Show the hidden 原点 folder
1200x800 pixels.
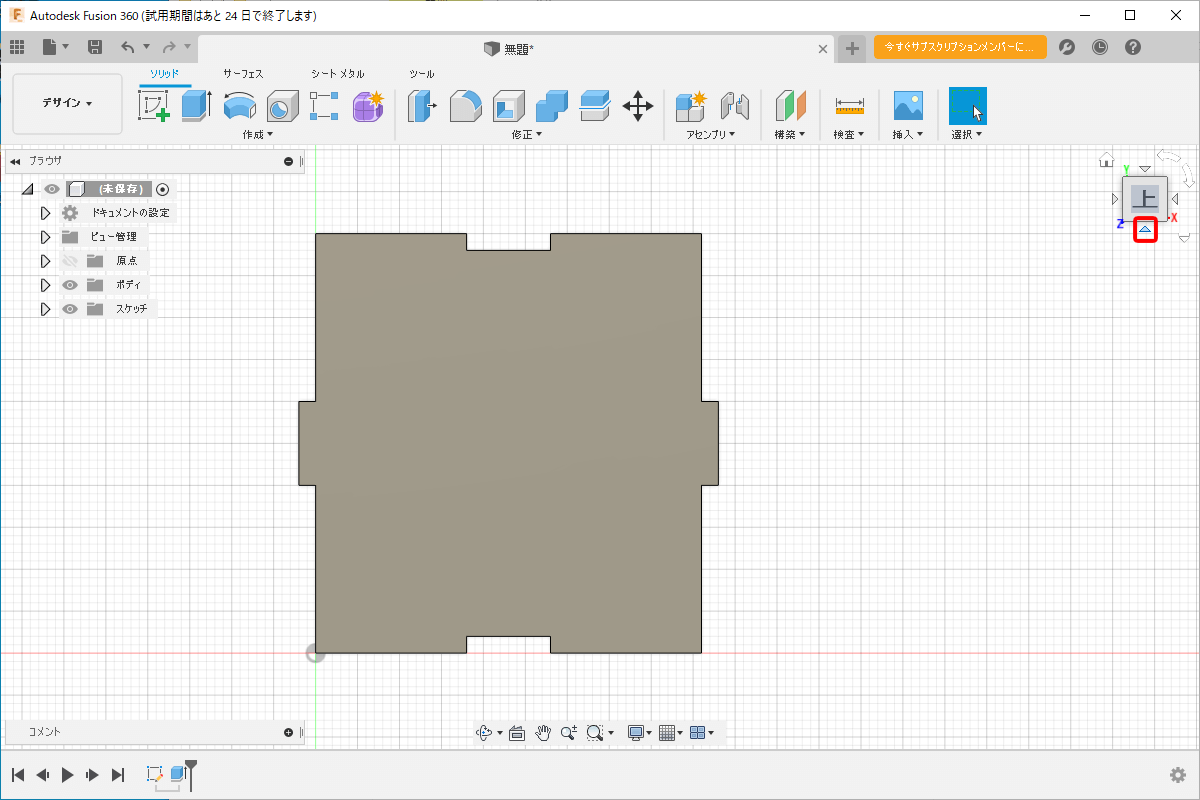(x=70, y=261)
